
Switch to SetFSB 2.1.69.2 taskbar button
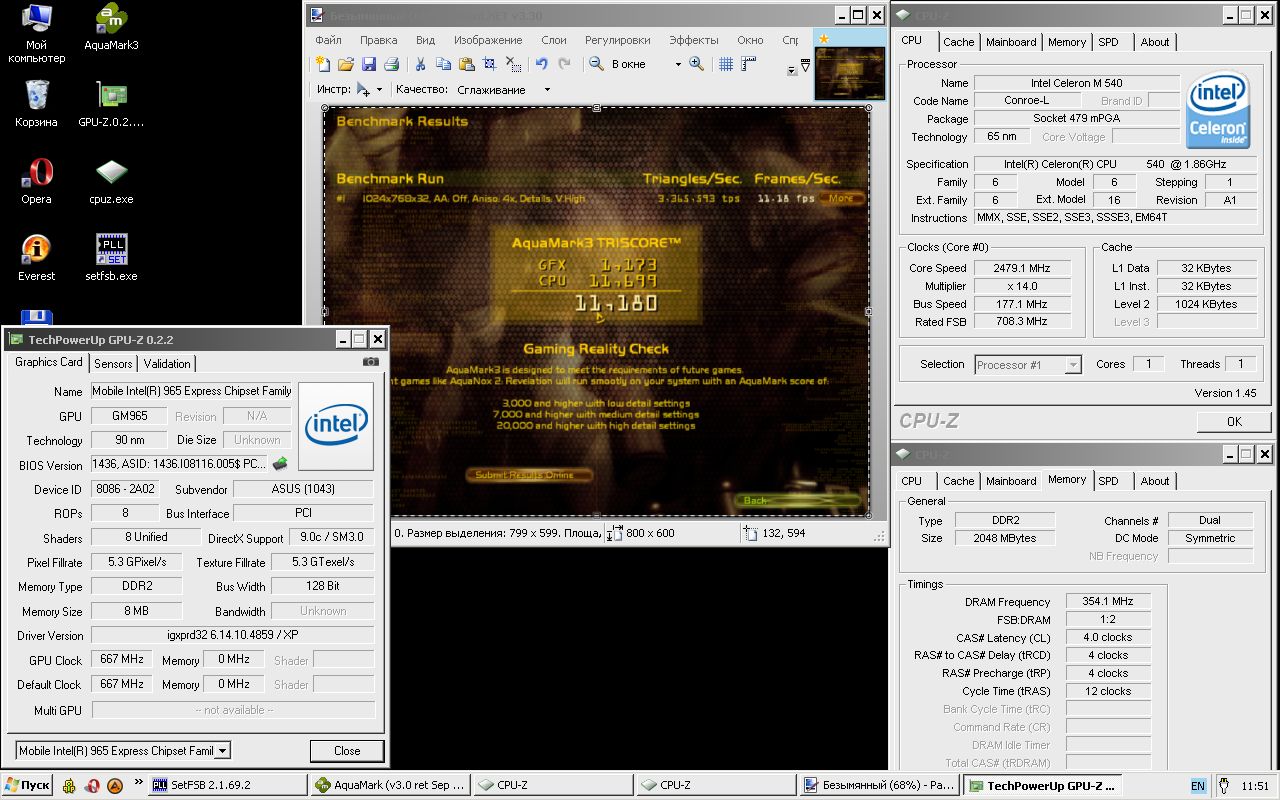227,785
